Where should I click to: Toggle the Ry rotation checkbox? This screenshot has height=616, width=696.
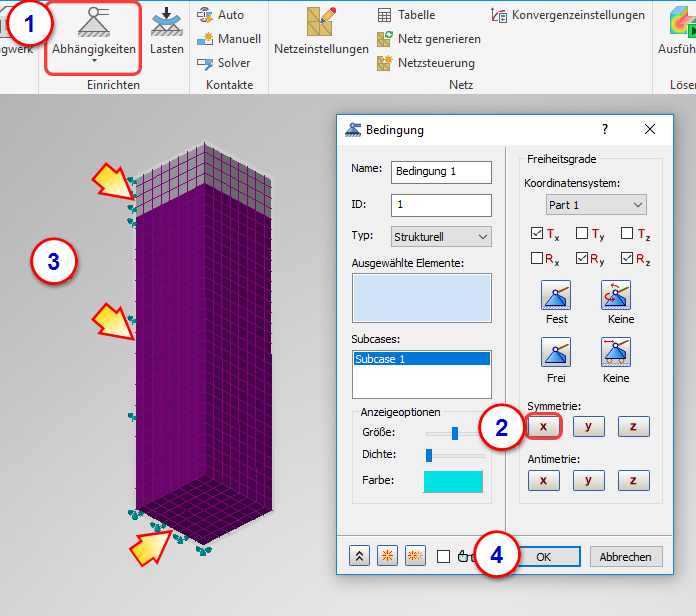[x=581, y=258]
